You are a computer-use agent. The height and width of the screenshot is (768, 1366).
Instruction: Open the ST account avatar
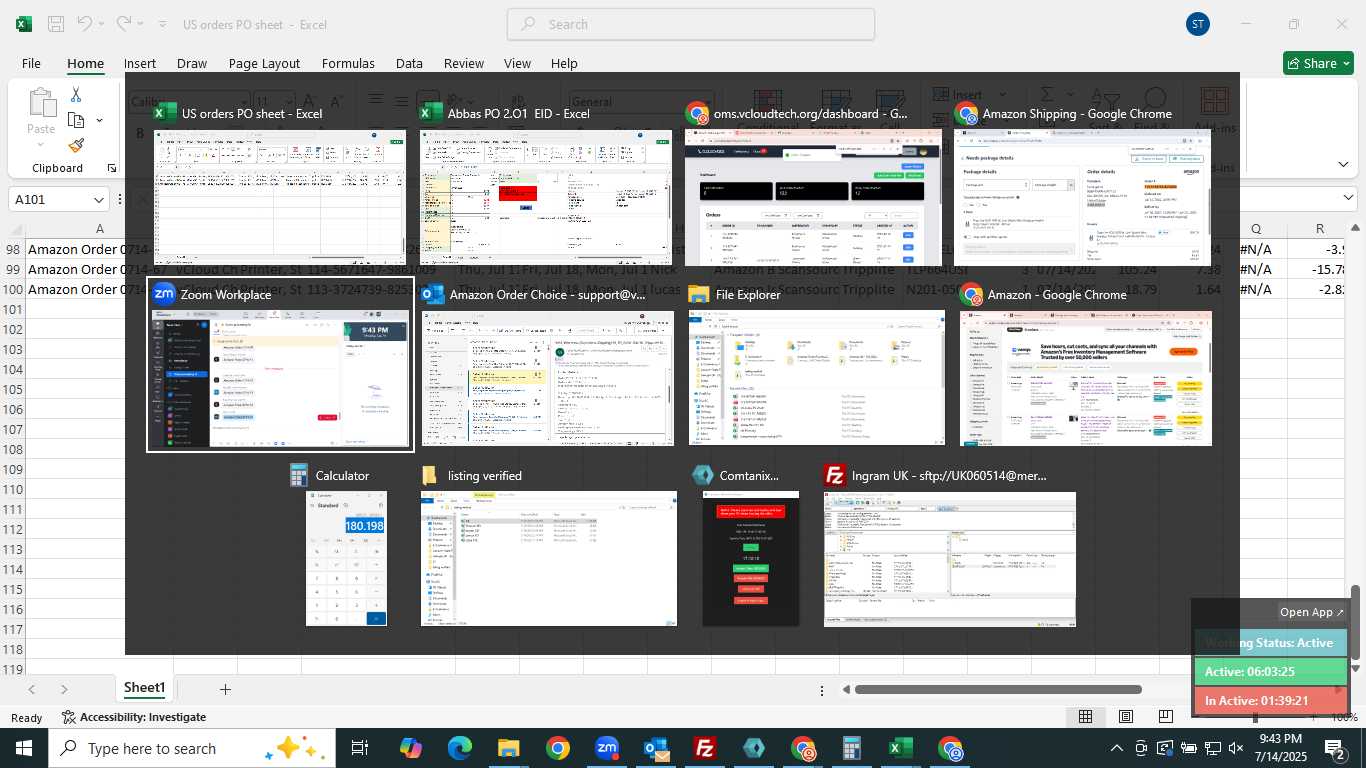tap(1197, 24)
